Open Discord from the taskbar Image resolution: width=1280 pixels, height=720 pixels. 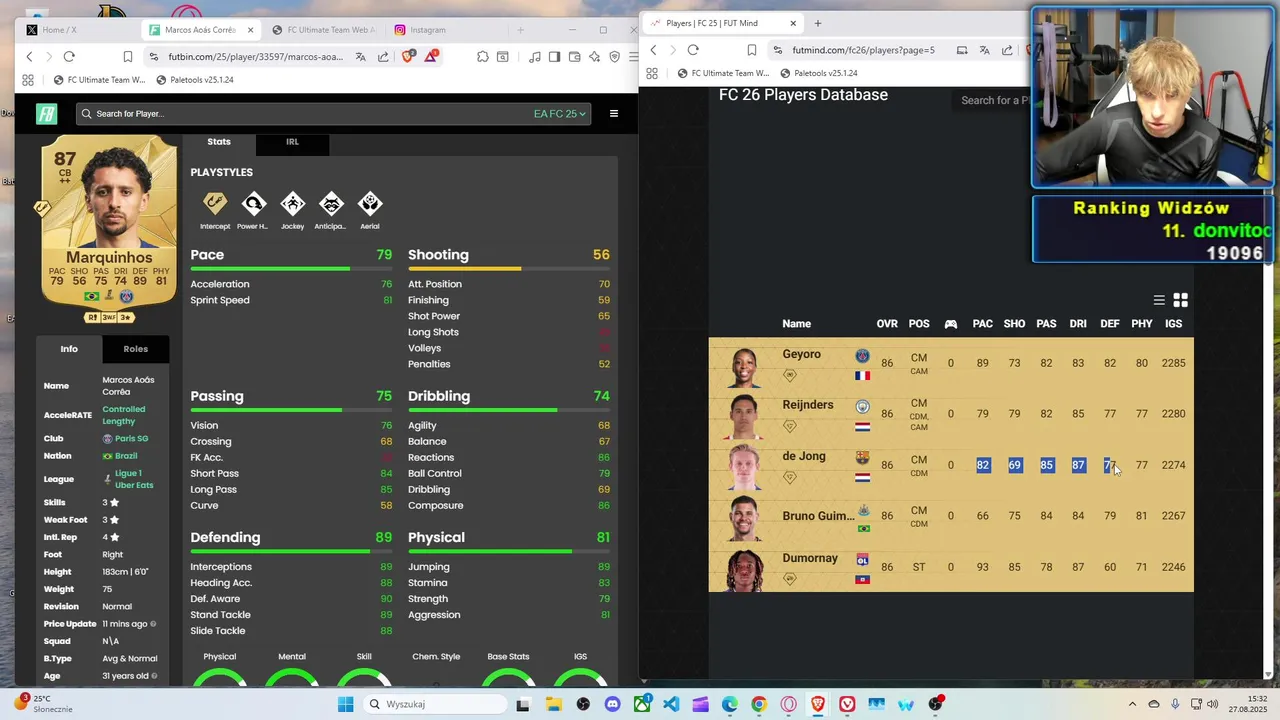coord(613,705)
